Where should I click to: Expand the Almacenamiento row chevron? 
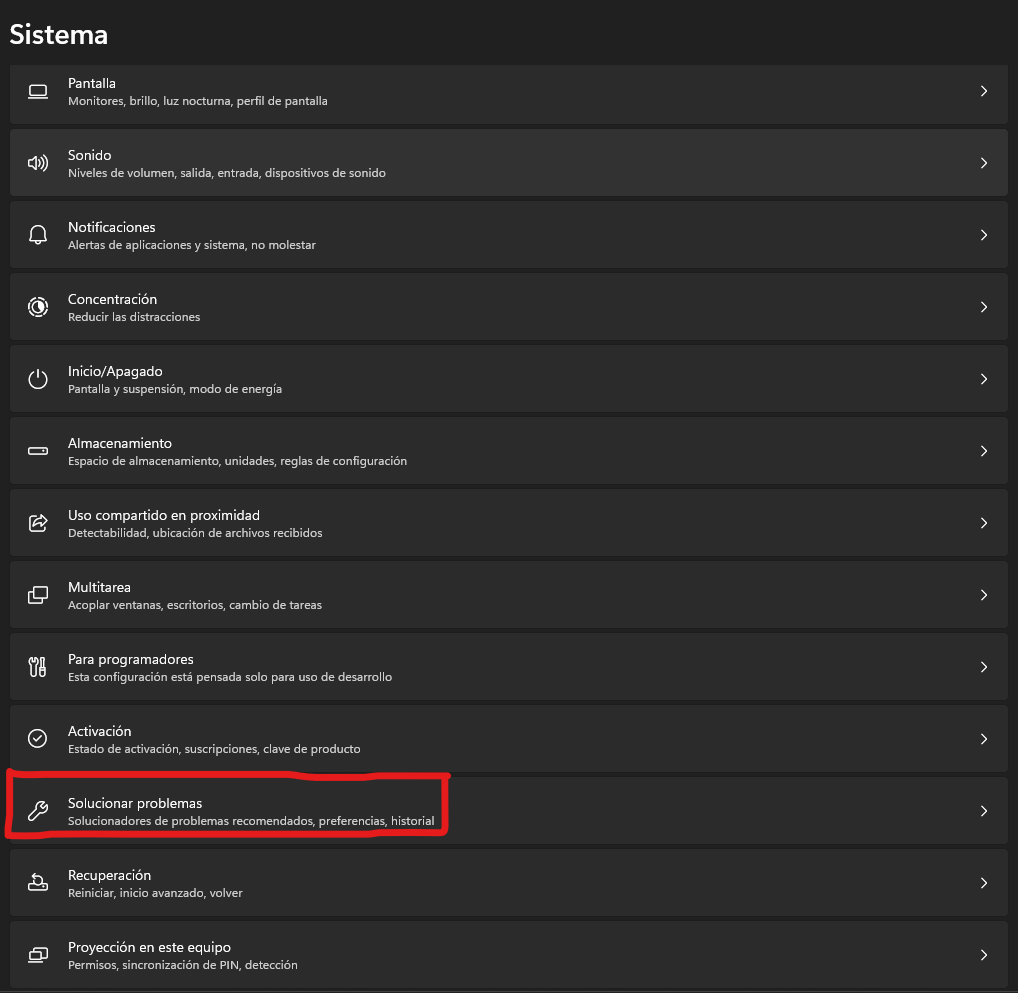coord(984,451)
